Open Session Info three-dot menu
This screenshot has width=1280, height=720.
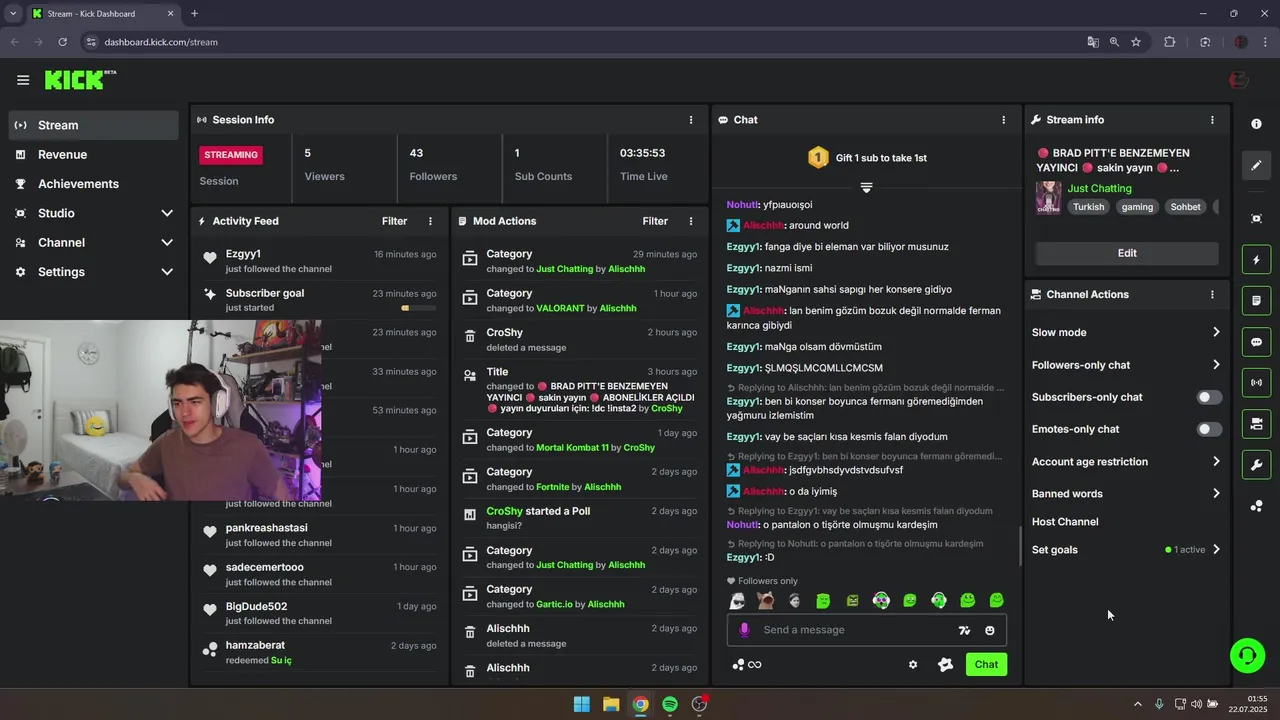coord(691,120)
